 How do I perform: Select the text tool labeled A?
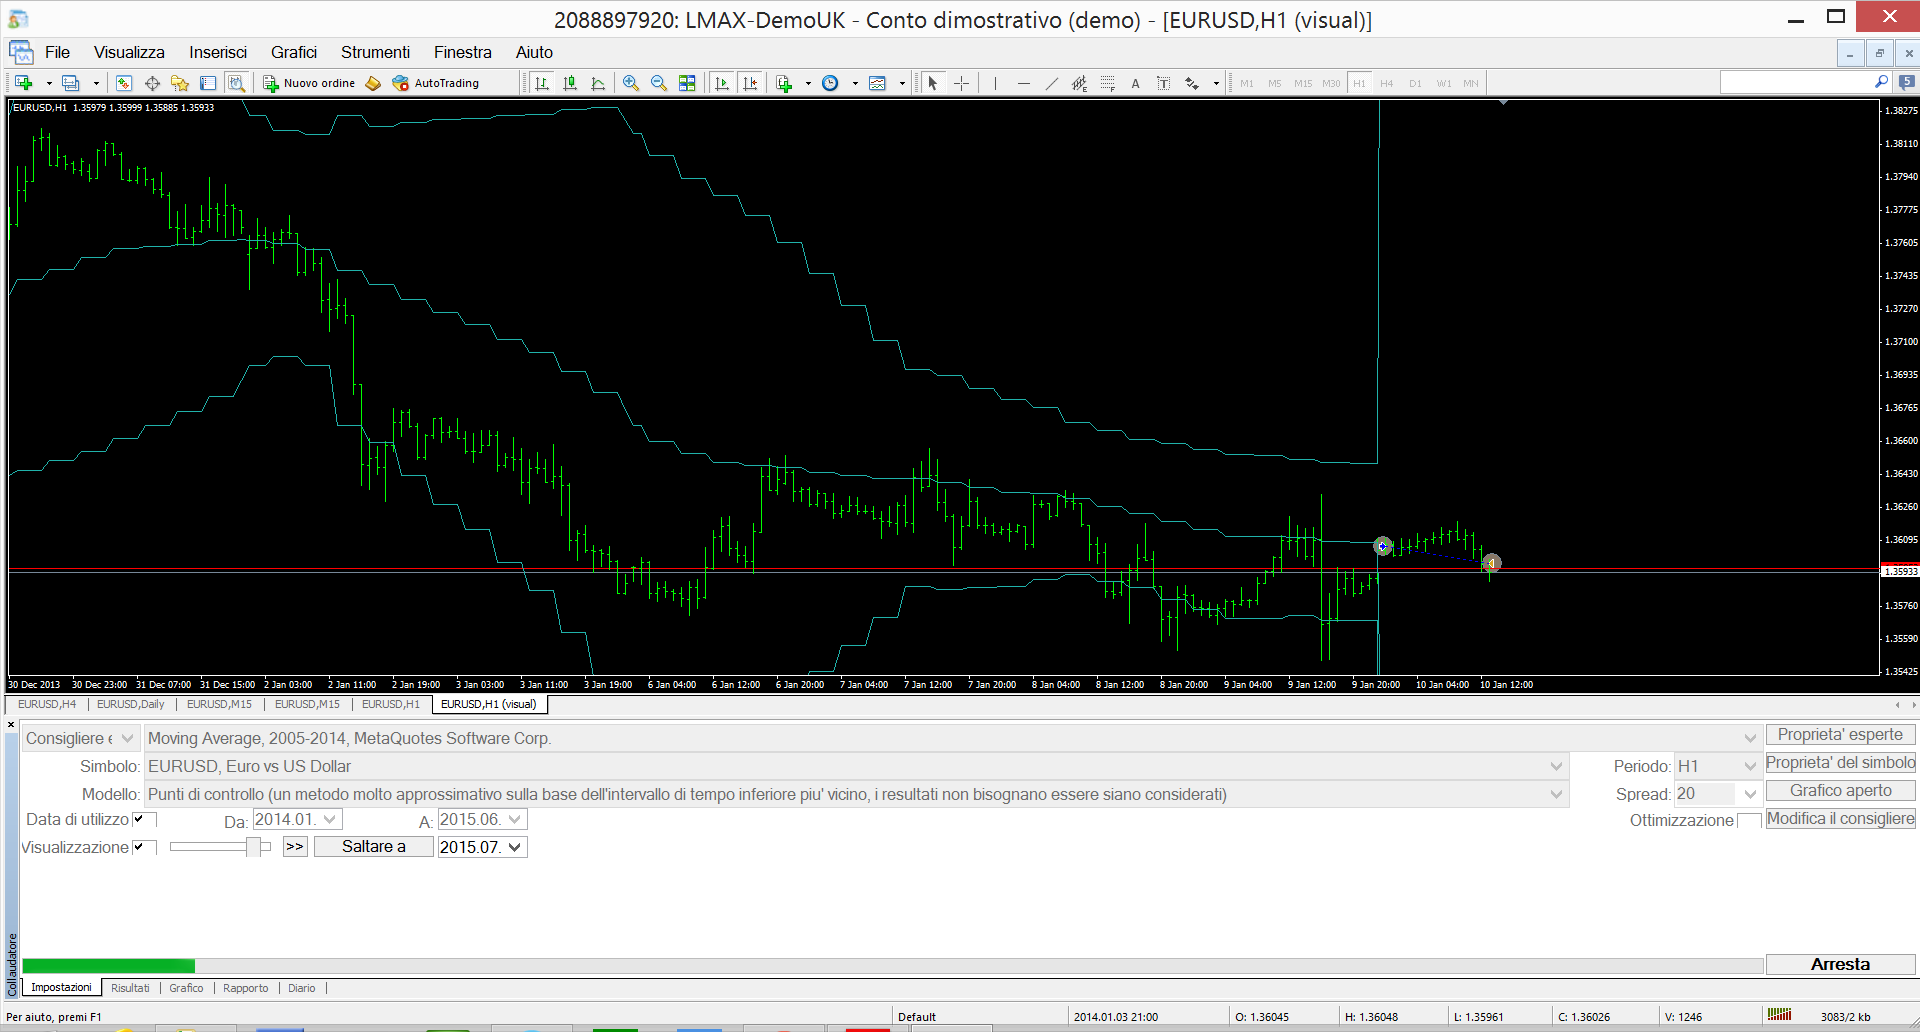point(1135,83)
